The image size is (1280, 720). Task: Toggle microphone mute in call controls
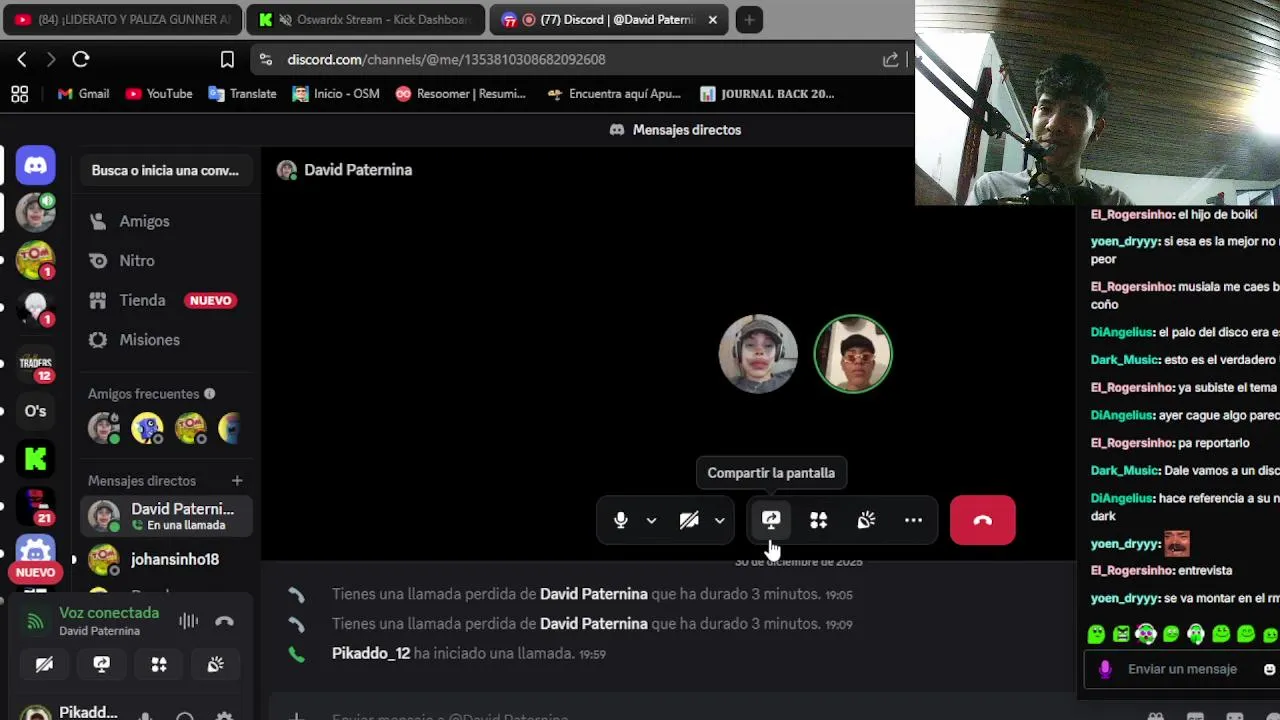[x=621, y=520]
